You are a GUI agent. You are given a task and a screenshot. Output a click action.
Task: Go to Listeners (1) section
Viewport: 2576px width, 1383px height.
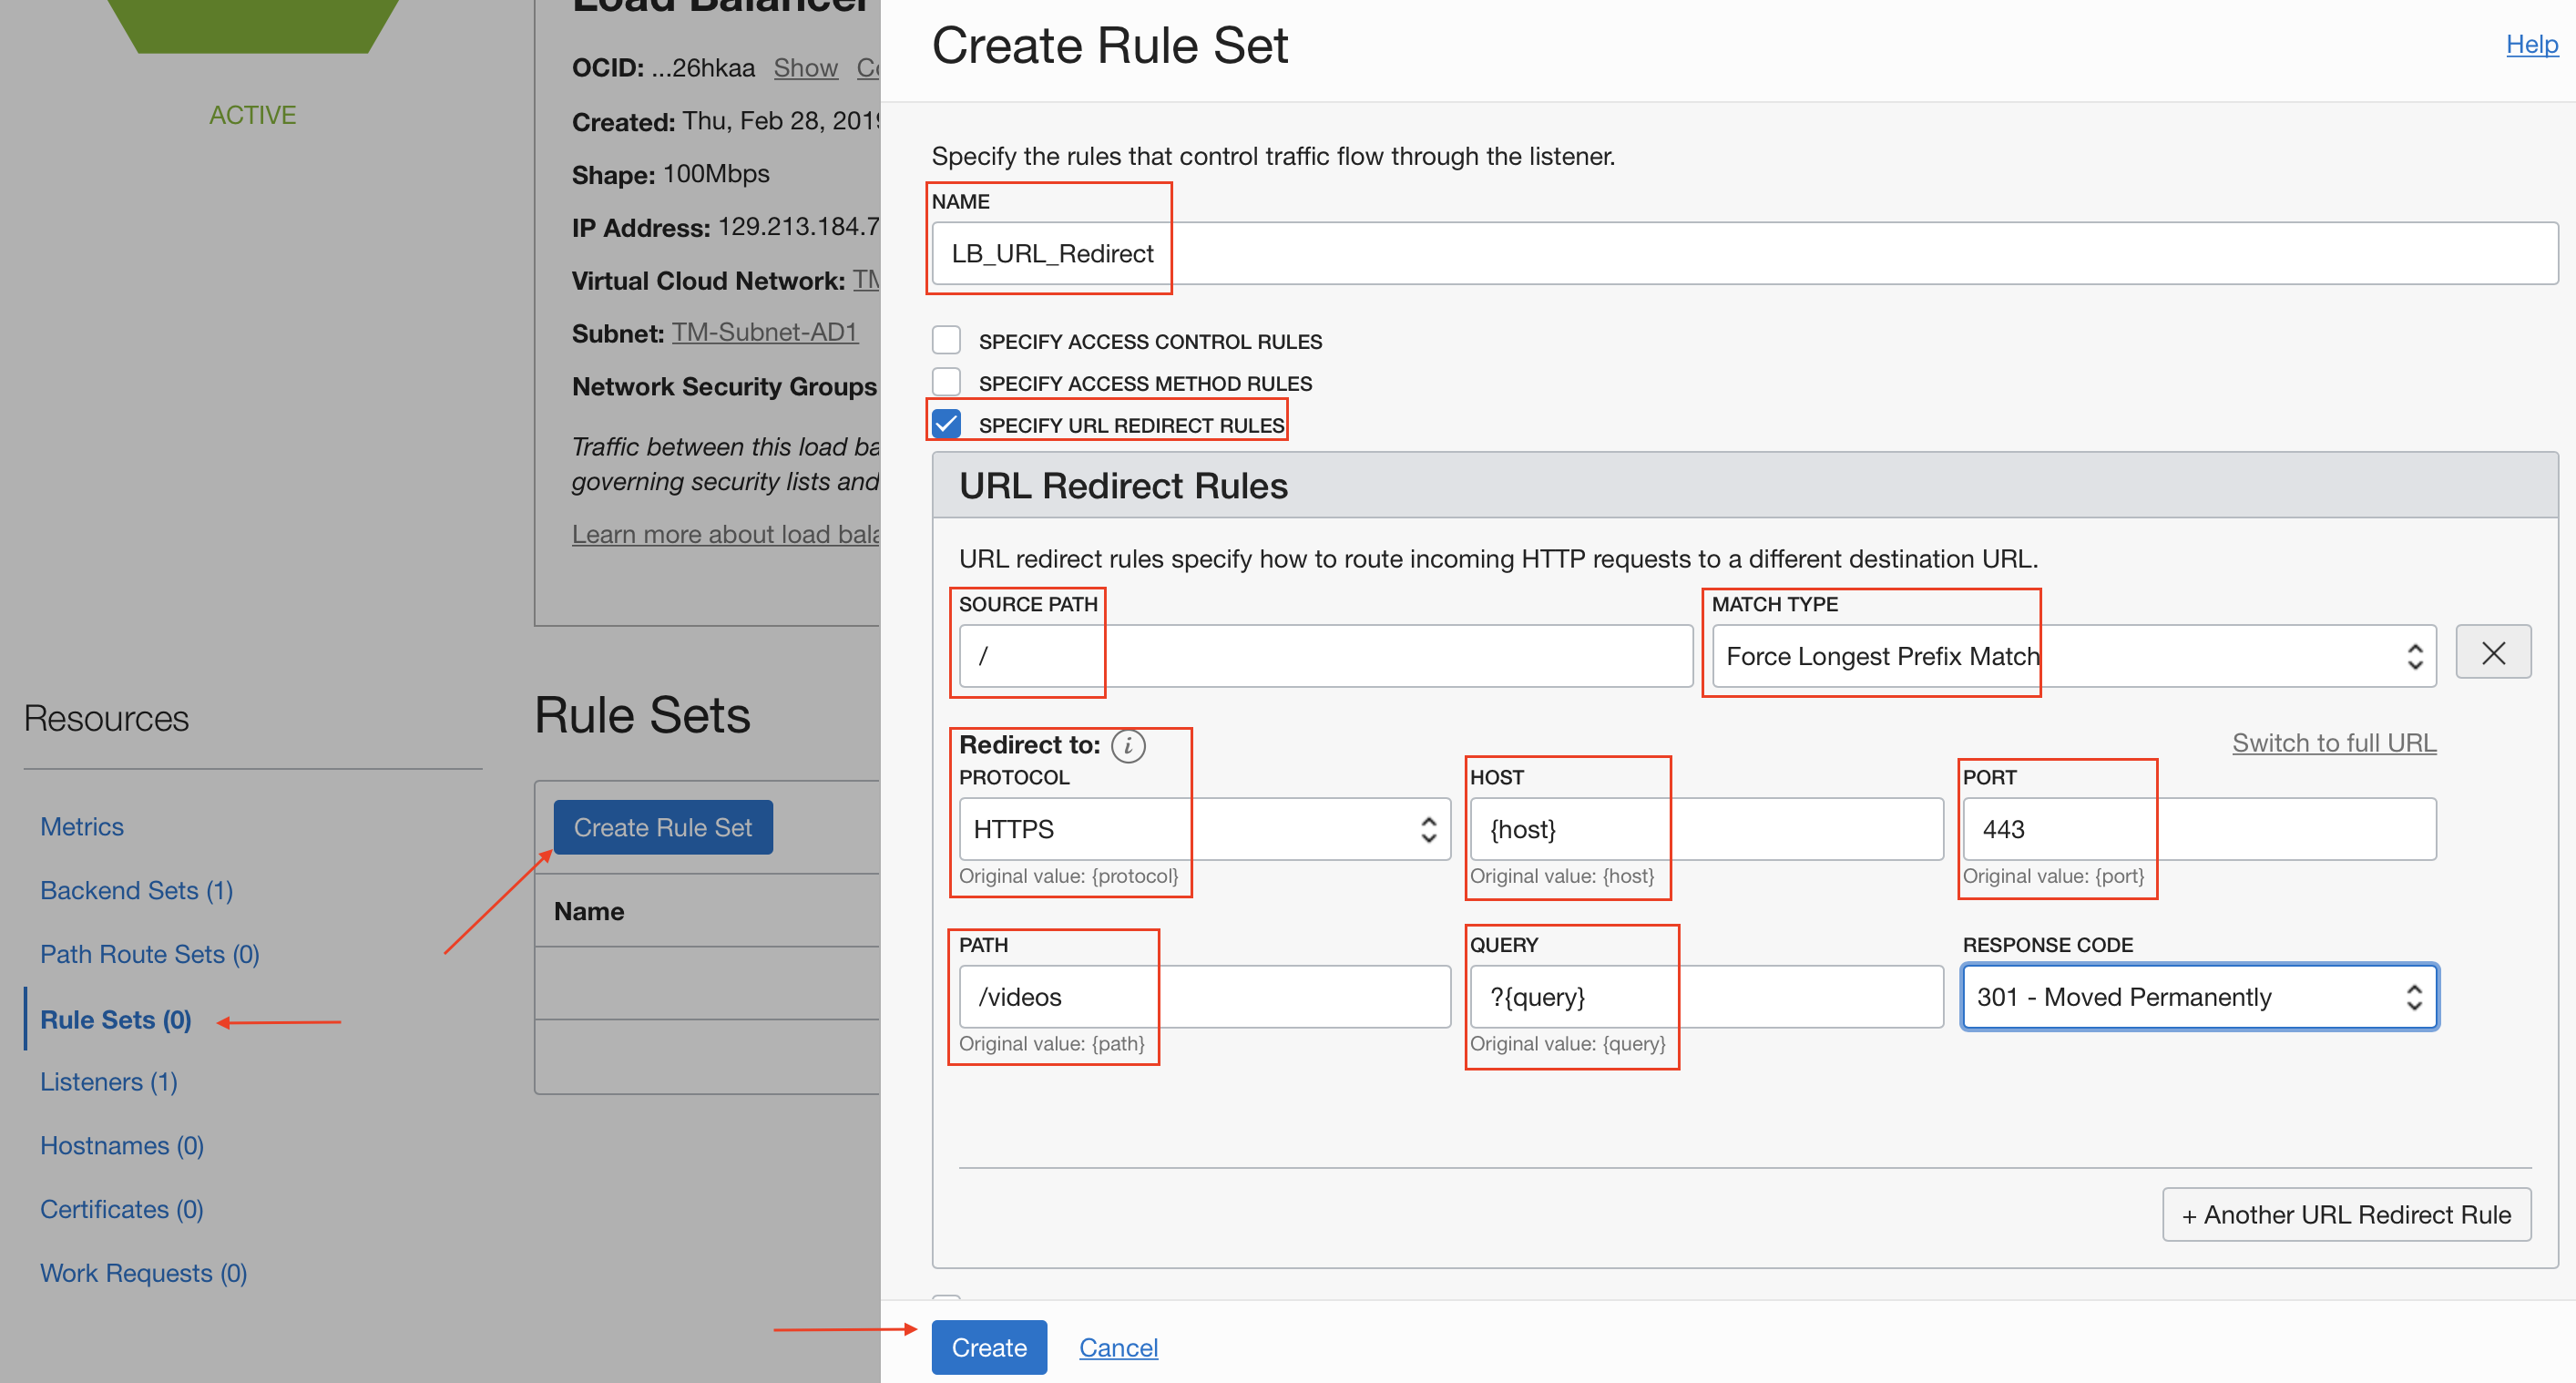(x=108, y=1081)
